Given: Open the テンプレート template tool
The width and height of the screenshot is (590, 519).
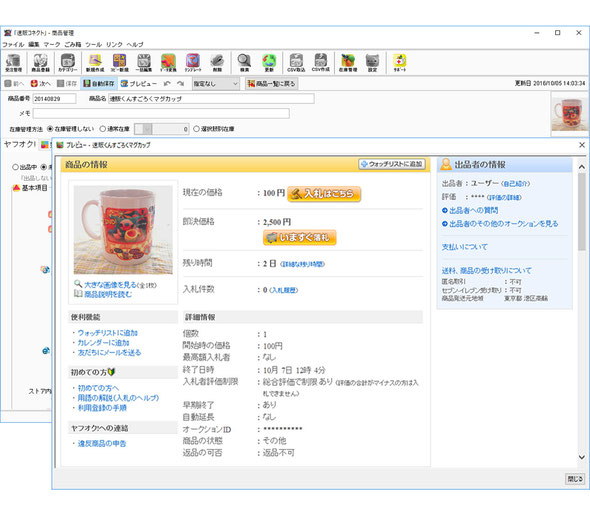Looking at the screenshot, I should pos(193,63).
